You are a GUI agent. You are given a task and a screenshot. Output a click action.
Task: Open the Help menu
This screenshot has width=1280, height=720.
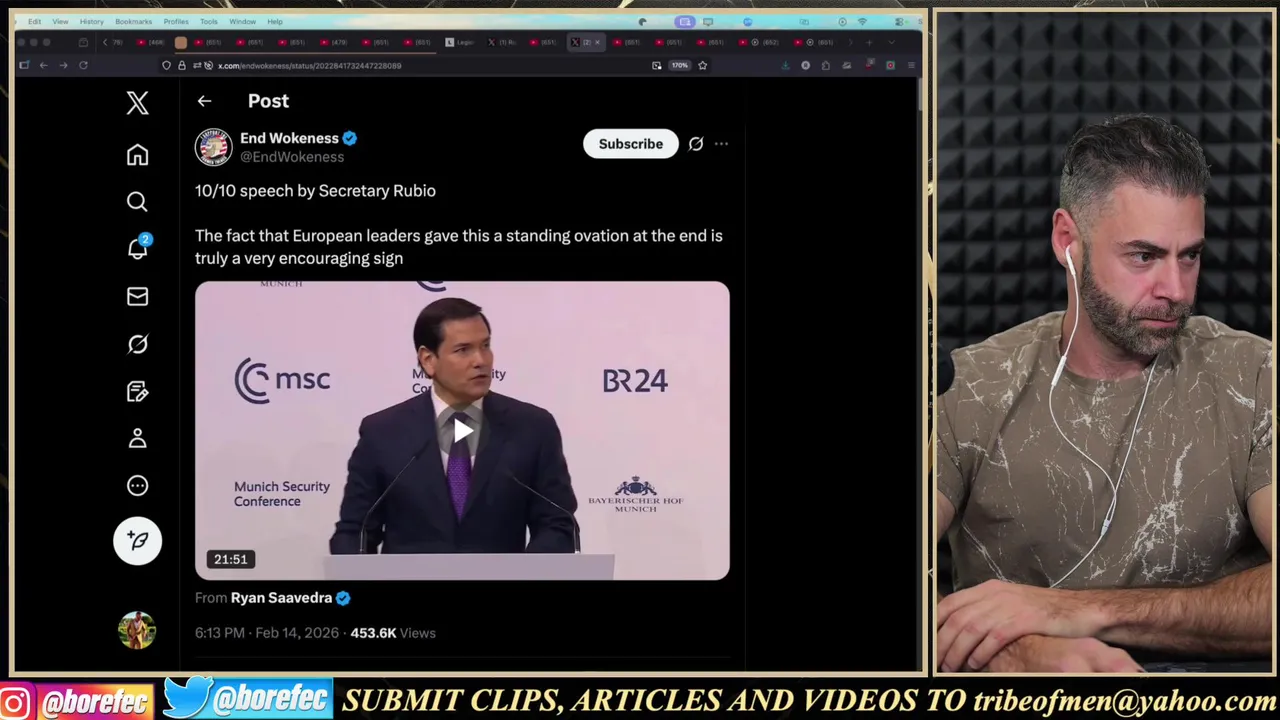coord(275,21)
